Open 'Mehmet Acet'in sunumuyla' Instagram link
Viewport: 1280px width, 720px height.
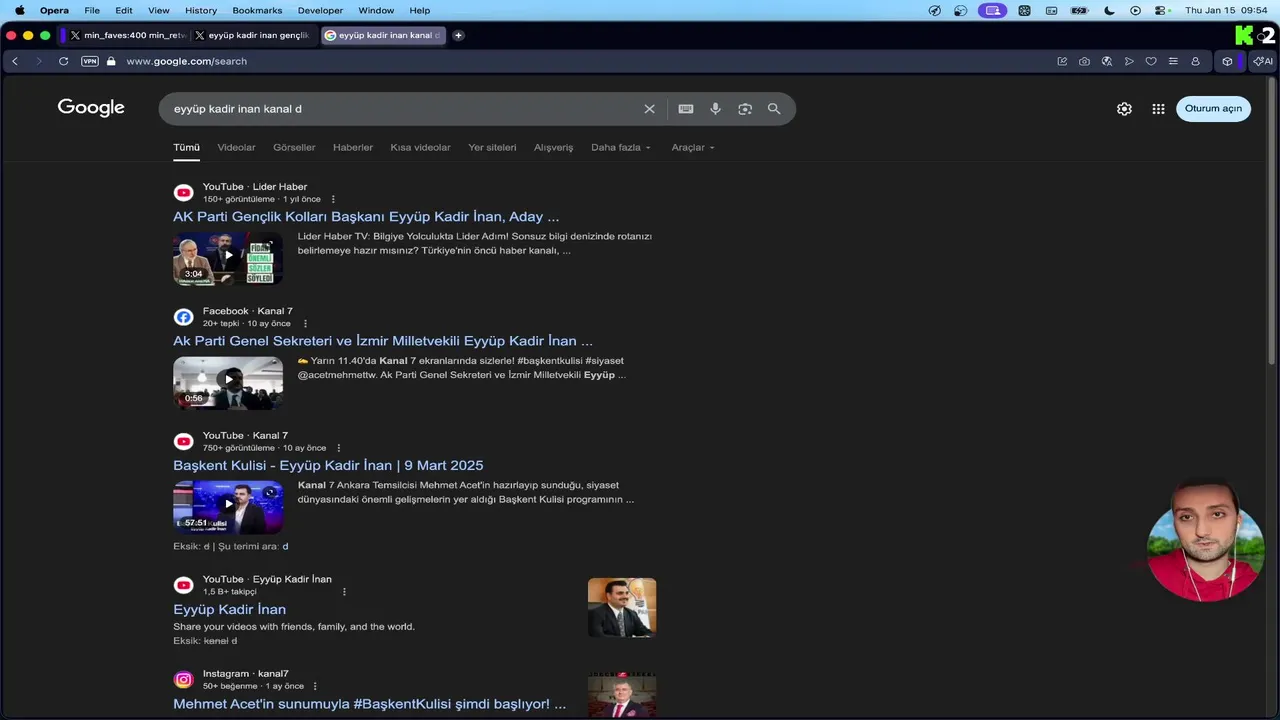pos(369,704)
